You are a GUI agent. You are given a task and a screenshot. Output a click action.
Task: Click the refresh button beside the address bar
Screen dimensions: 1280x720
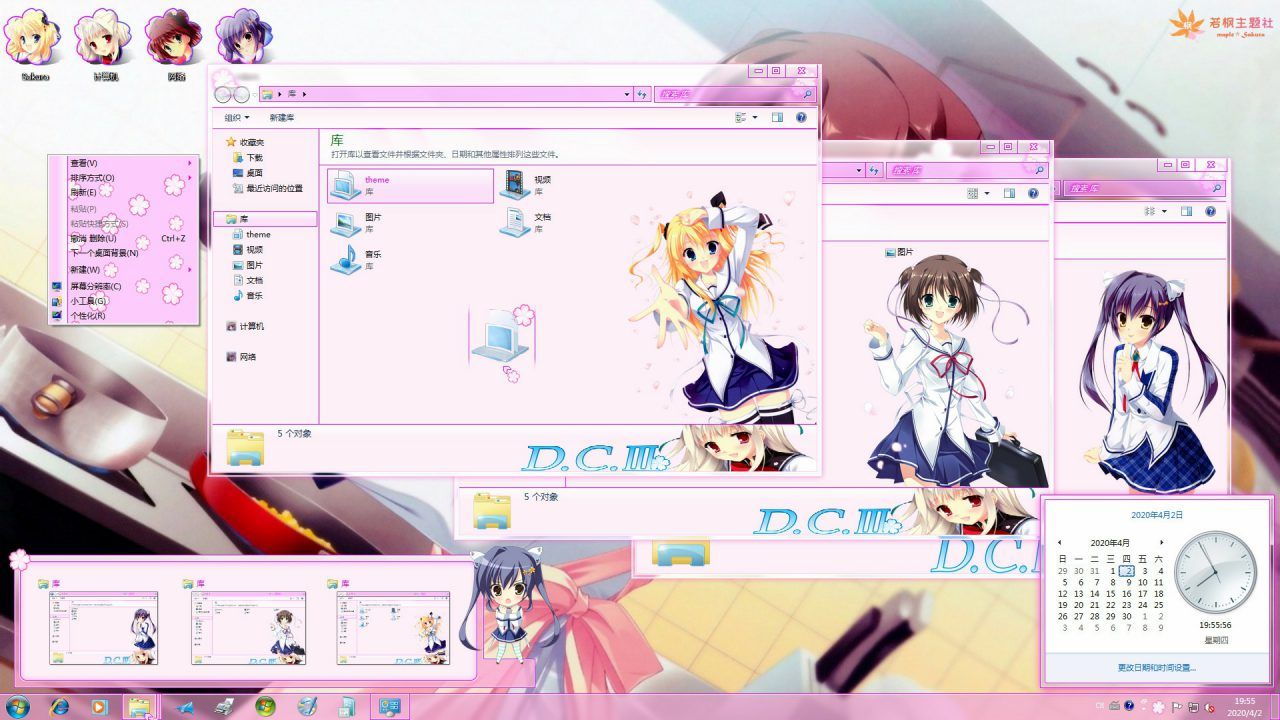[x=642, y=94]
